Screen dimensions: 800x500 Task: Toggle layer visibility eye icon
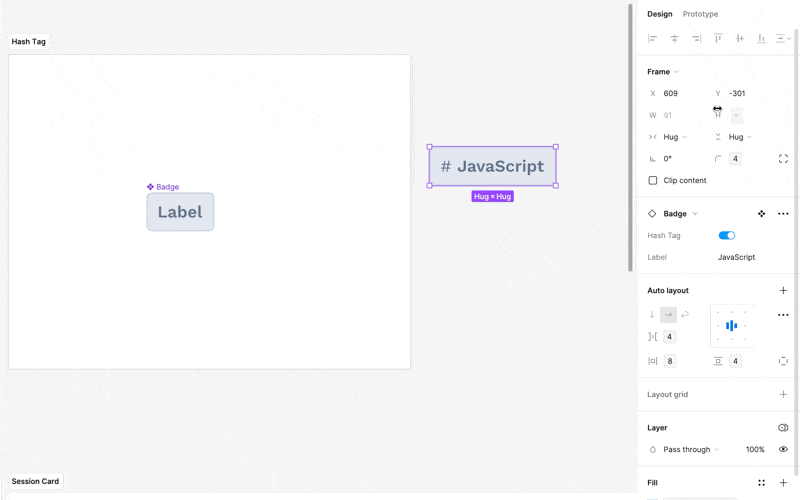[x=783, y=449]
